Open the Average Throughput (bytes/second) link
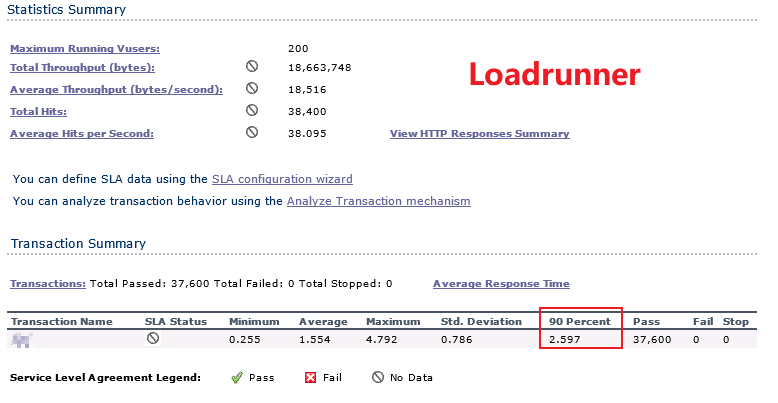Image resolution: width=778 pixels, height=403 pixels. 116,89
